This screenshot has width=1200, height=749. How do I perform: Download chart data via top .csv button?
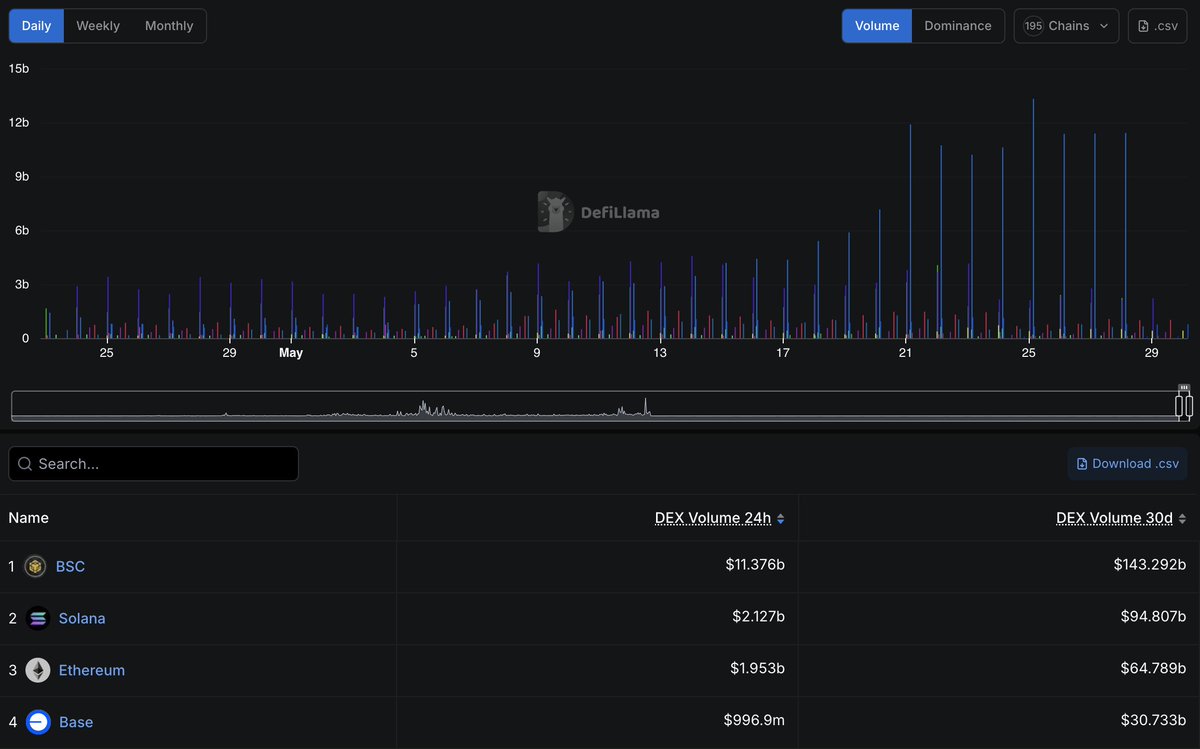(x=1158, y=26)
